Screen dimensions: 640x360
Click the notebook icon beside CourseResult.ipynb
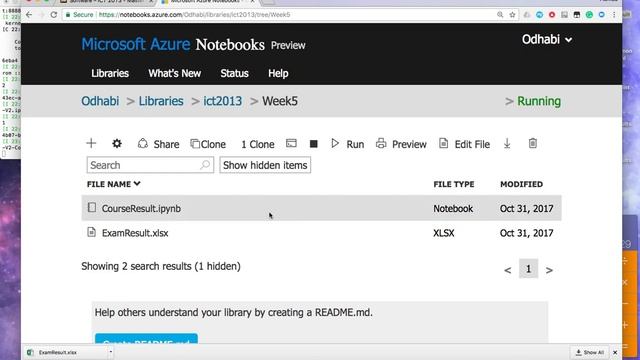click(92, 207)
